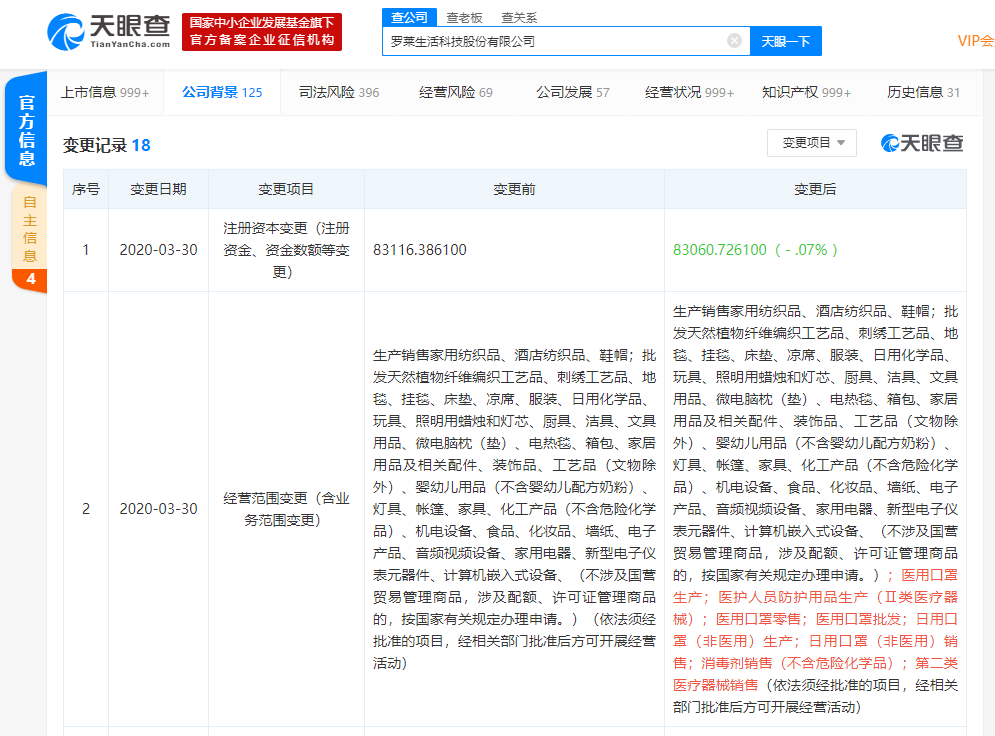Click the 序号 column header

86,189
